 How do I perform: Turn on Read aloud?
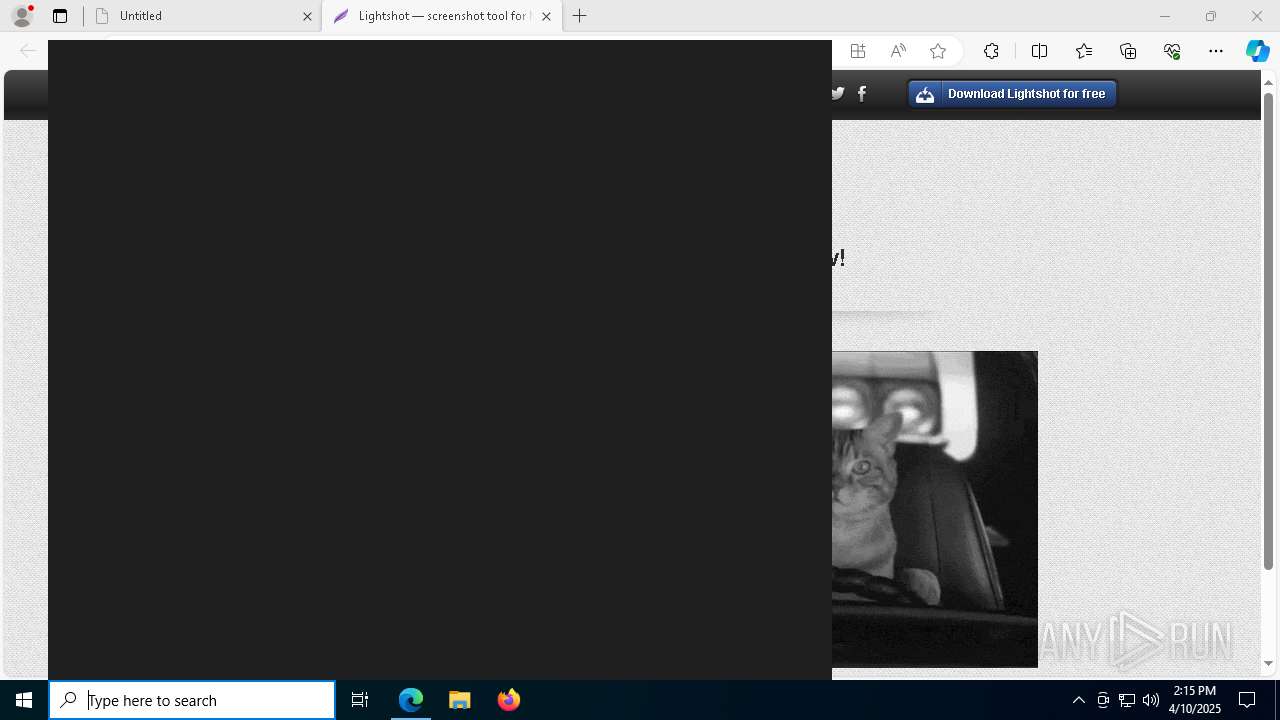(898, 51)
